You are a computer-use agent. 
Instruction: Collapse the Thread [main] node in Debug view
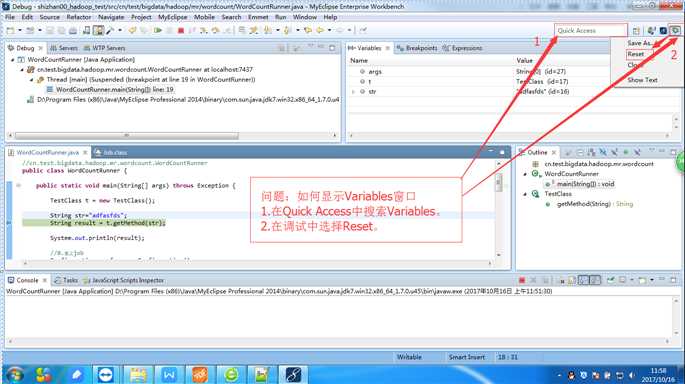[31, 80]
